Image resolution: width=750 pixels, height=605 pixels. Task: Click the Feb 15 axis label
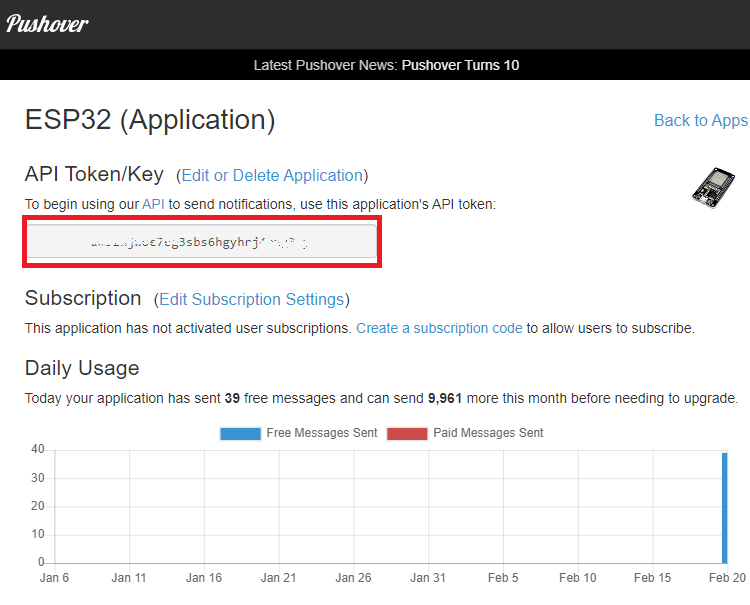coord(652,578)
